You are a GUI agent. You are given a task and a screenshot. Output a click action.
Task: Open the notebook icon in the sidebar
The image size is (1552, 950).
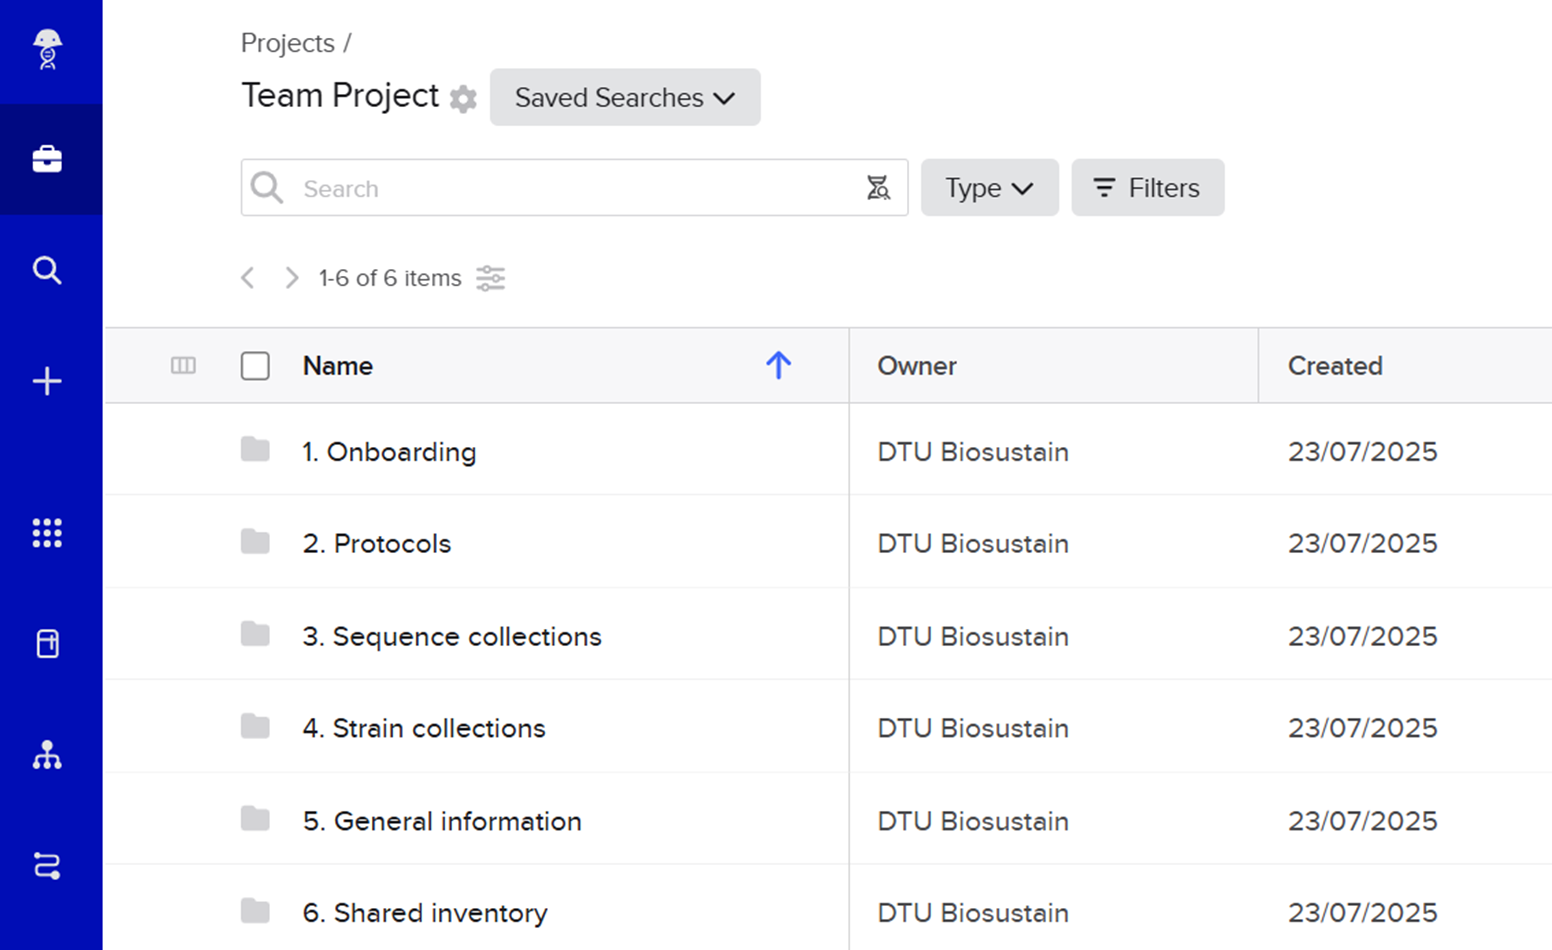[47, 643]
